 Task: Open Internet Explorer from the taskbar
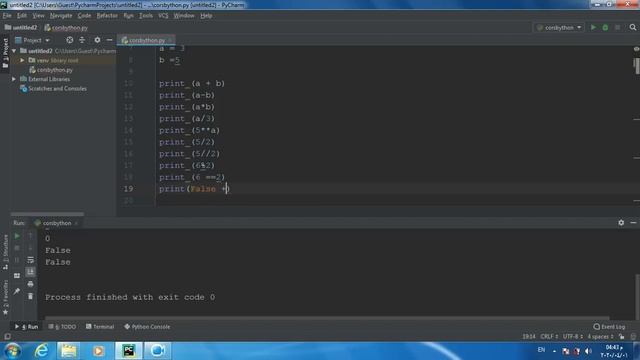41,351
